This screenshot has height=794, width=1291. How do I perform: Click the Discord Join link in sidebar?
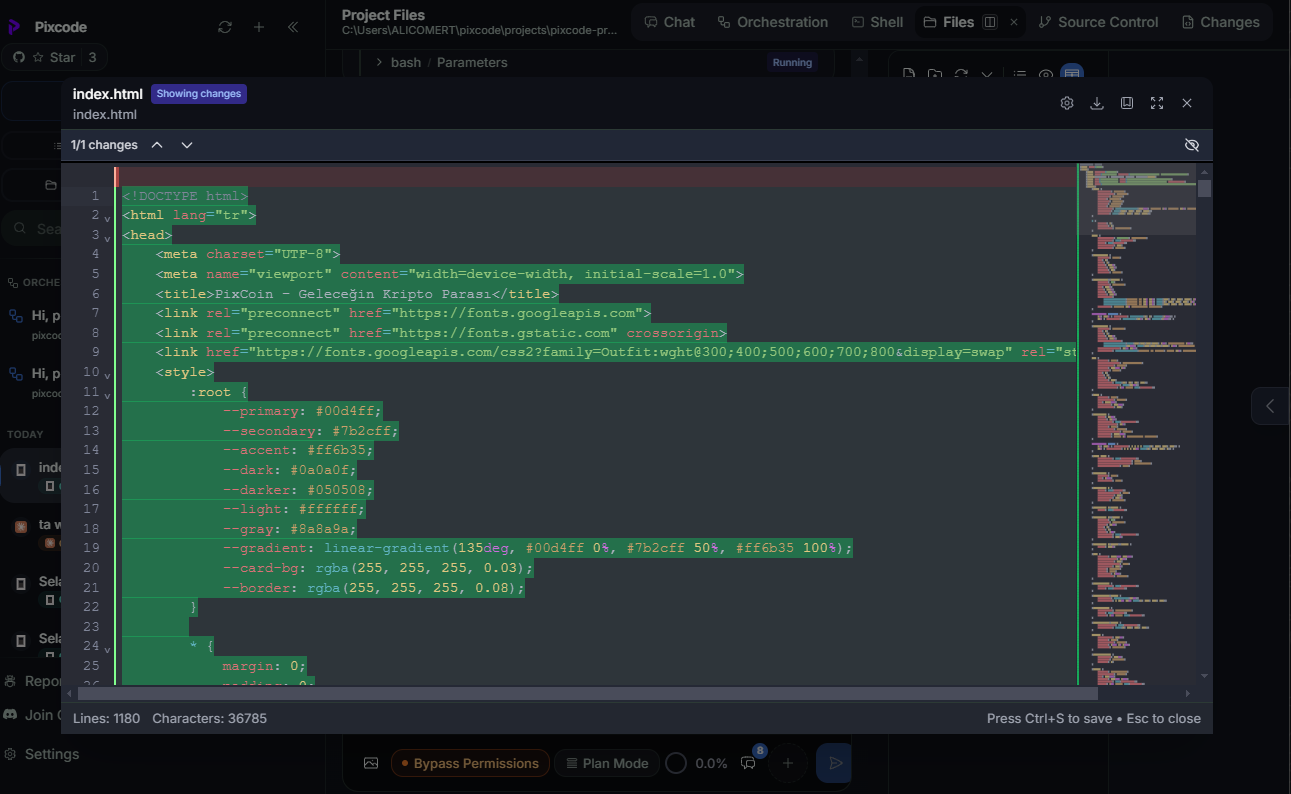pos(30,715)
